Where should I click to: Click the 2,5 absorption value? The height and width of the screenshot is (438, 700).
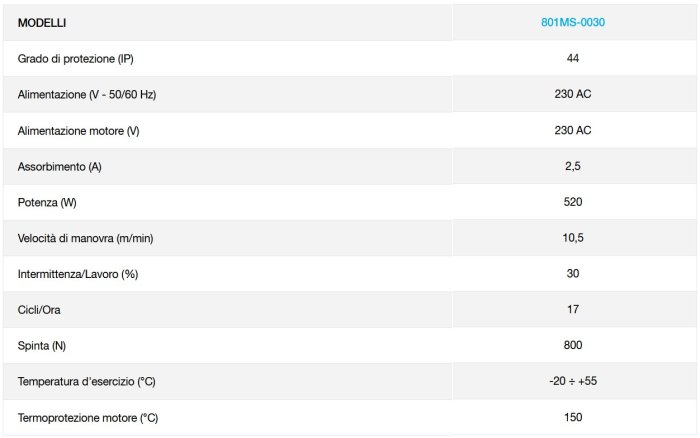click(x=573, y=166)
